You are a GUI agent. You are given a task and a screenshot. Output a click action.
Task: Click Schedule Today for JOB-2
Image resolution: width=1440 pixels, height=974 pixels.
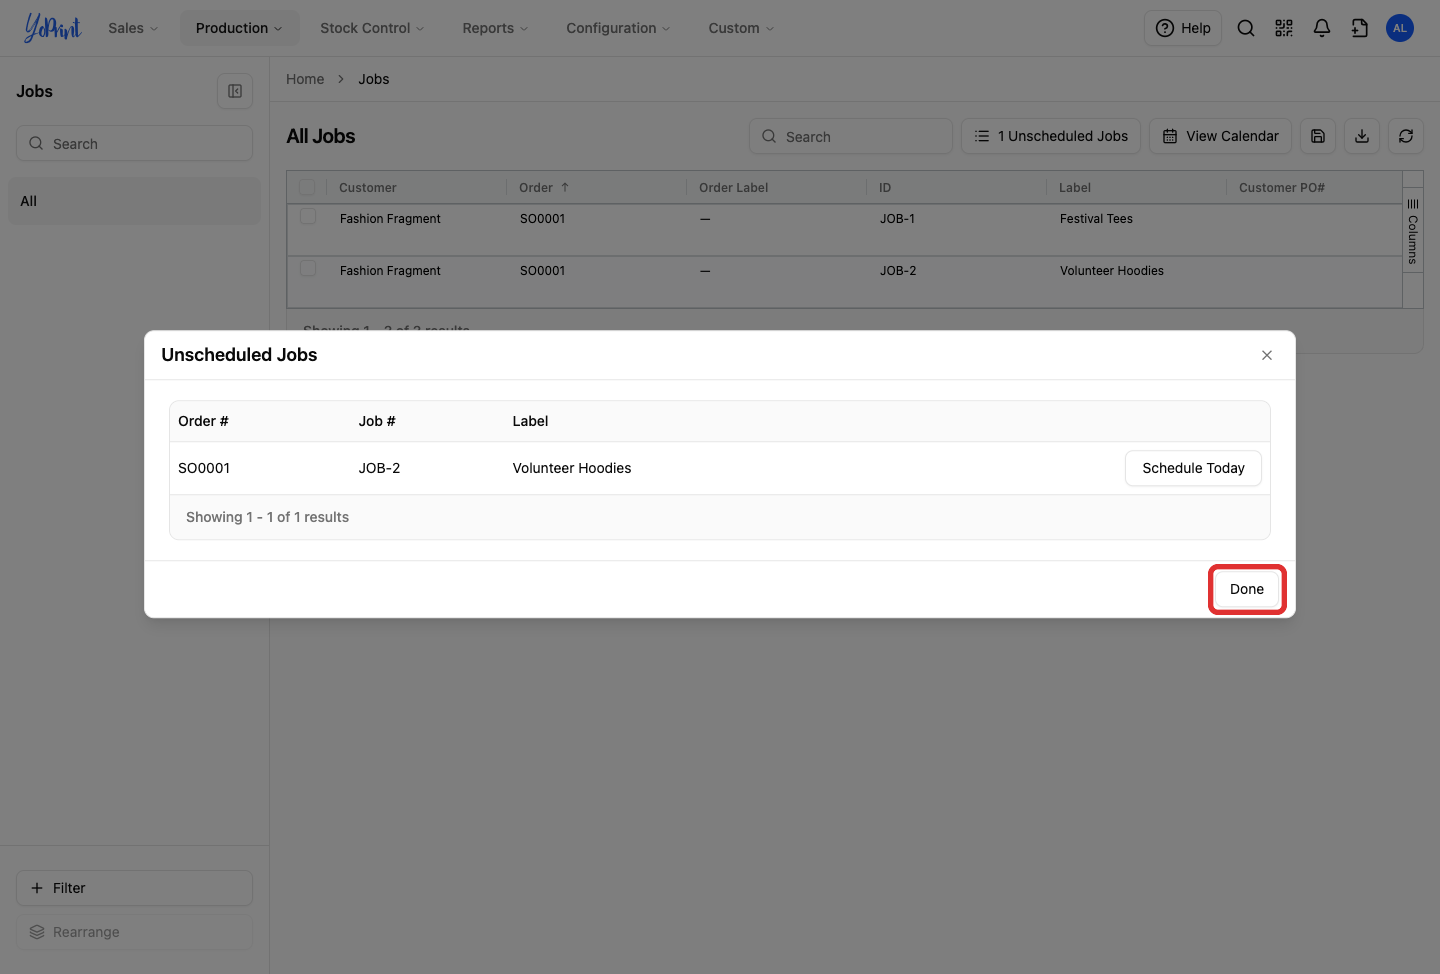(1193, 468)
